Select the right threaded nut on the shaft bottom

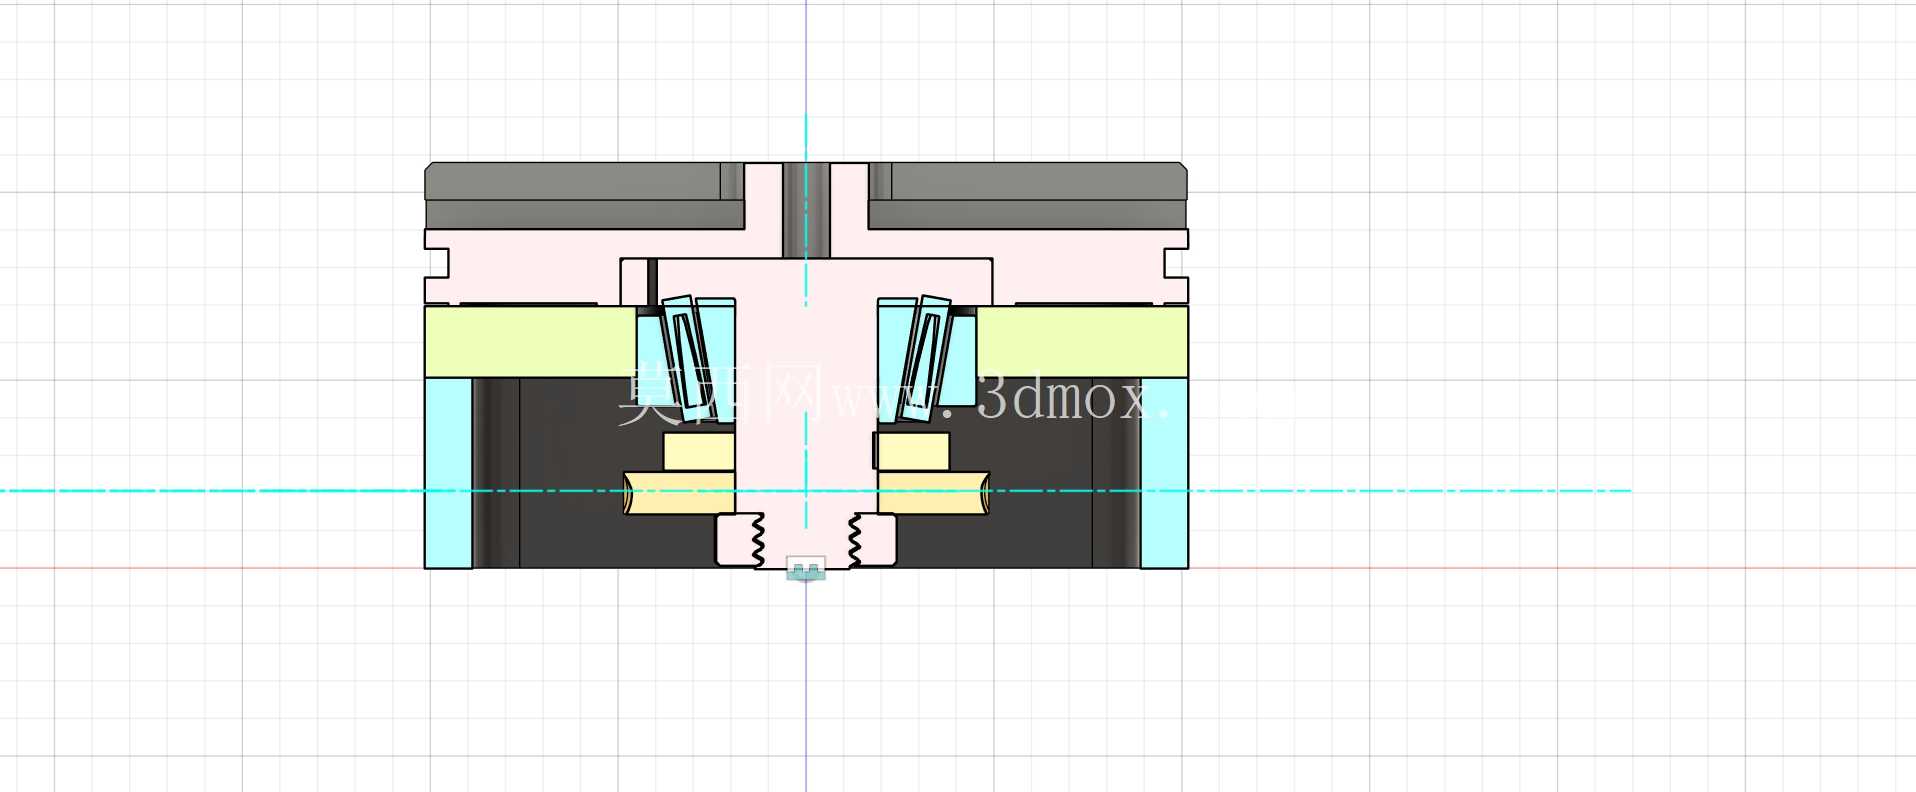(x=872, y=541)
